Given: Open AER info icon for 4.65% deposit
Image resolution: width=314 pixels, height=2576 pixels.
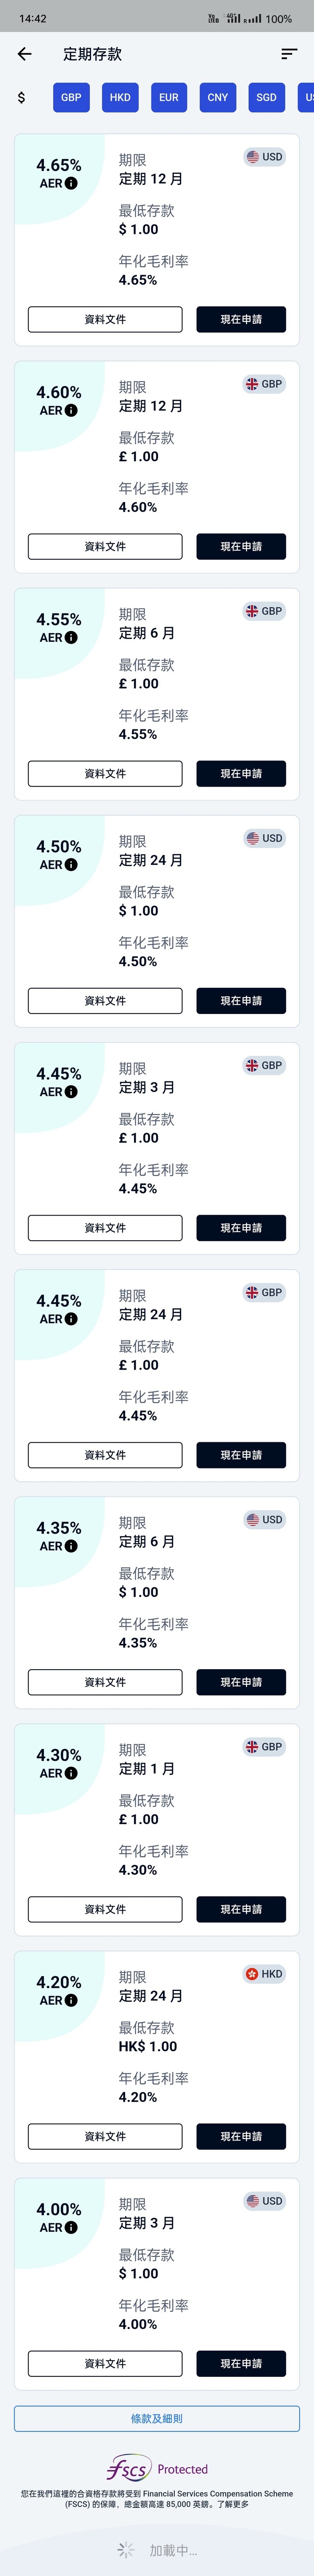Looking at the screenshot, I should (71, 184).
